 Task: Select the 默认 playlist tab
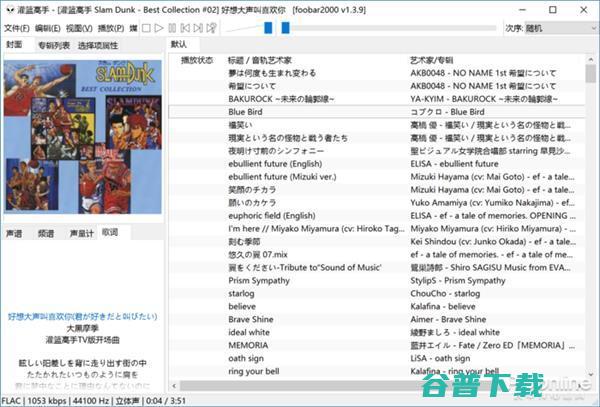coord(179,44)
